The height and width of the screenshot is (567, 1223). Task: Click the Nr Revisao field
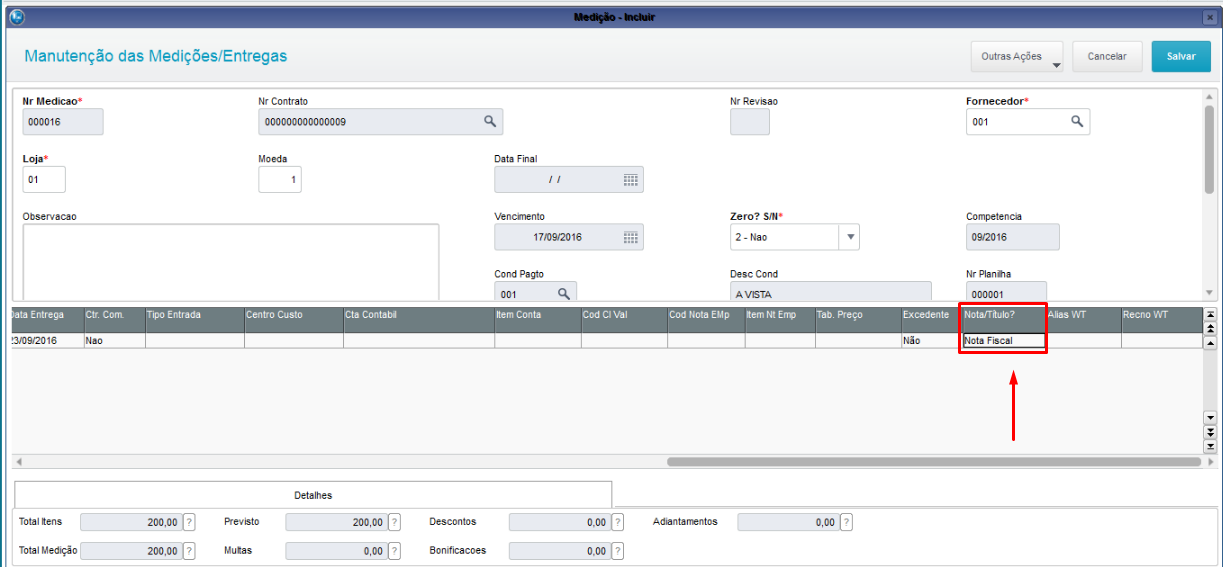tap(750, 121)
